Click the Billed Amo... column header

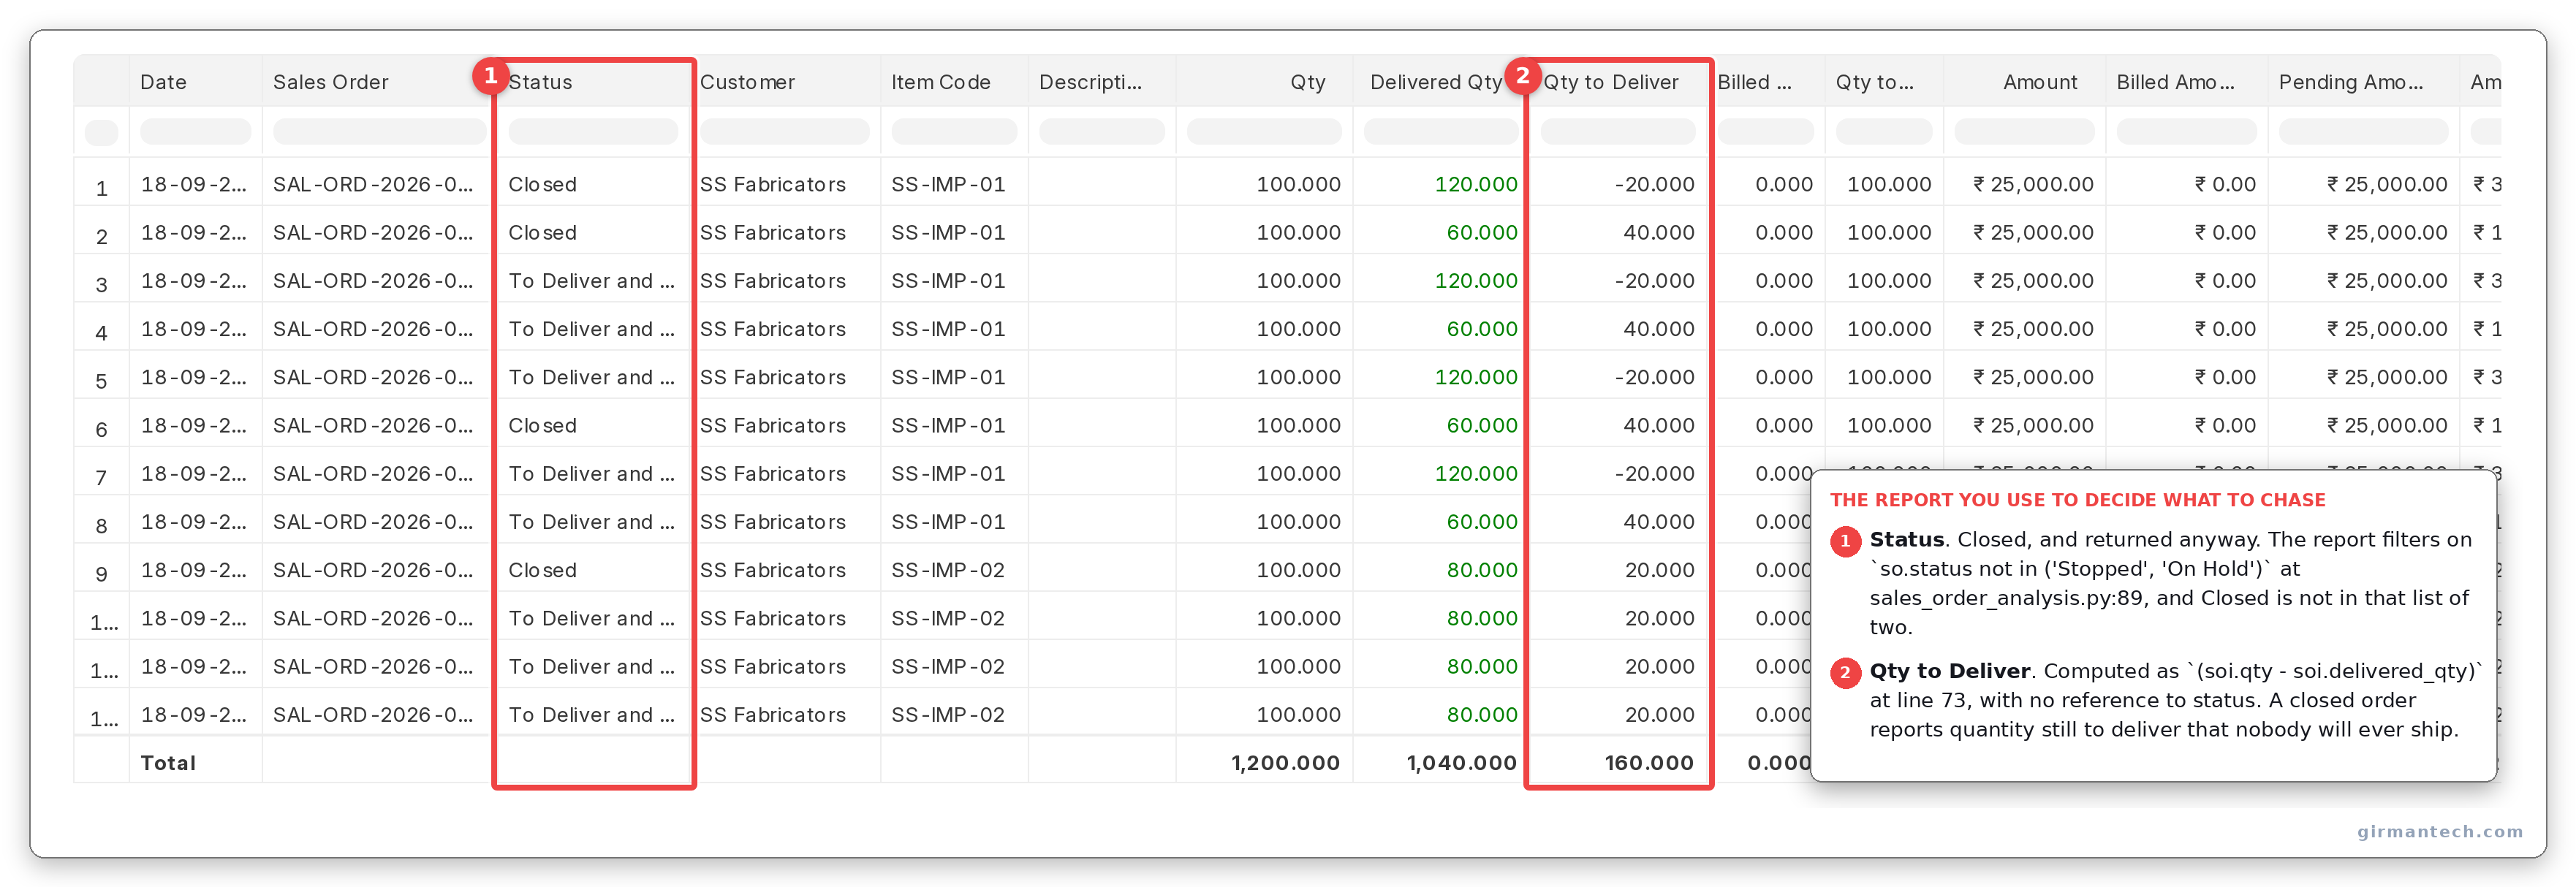pyautogui.click(x=2175, y=82)
